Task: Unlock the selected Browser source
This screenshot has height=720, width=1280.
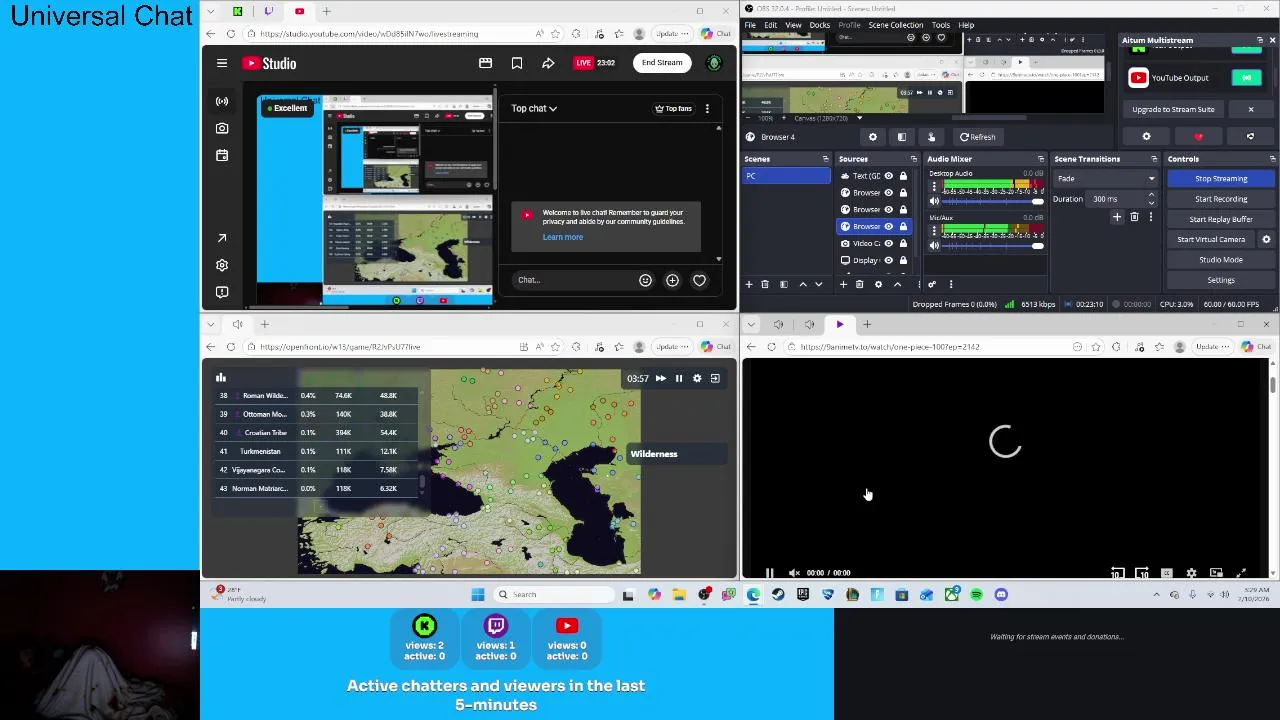Action: pos(903,226)
